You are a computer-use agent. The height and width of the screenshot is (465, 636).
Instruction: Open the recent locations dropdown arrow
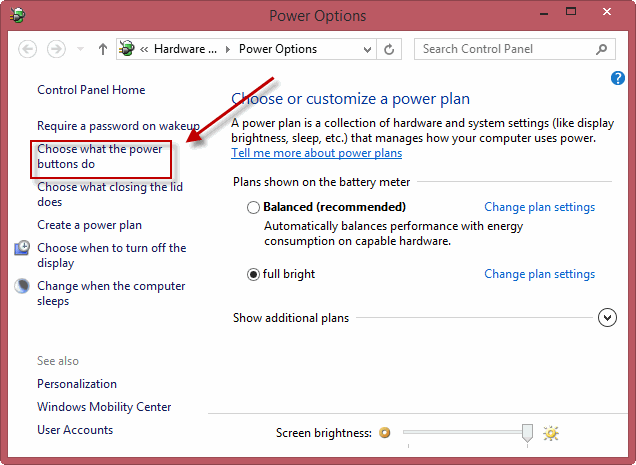pos(80,50)
